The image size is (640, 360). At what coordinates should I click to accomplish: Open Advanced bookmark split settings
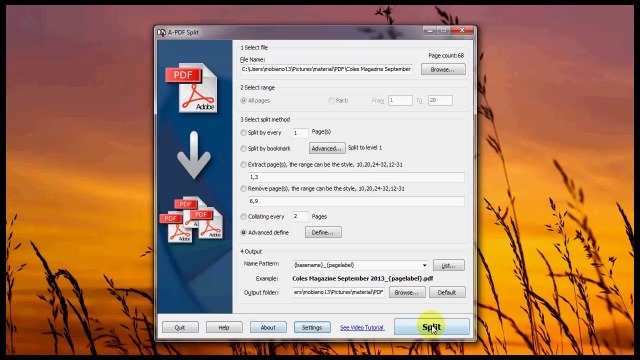[x=327, y=148]
